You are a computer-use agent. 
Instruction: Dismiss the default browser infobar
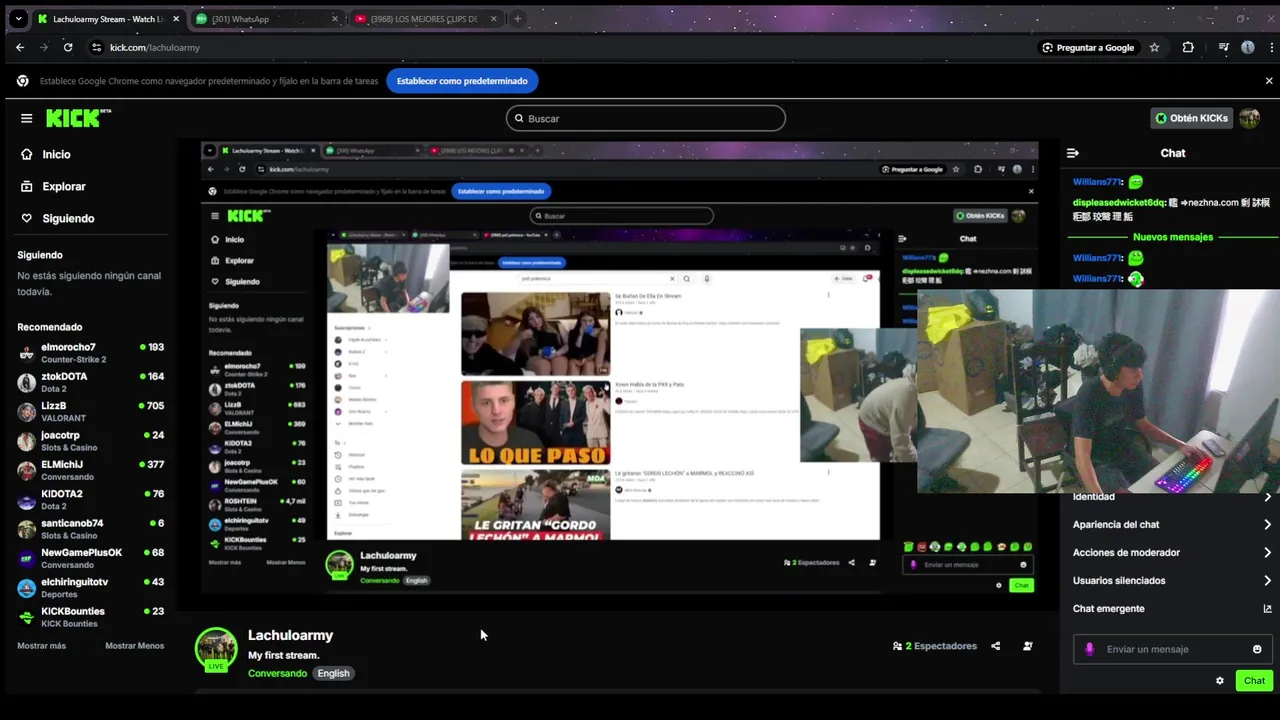1269,81
